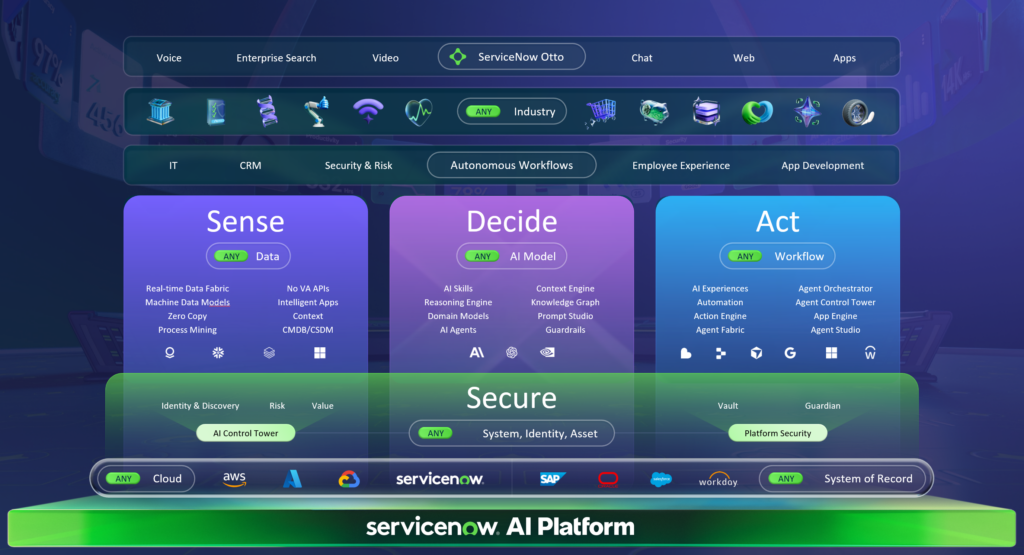Select the DNA helix industry icon
The width and height of the screenshot is (1024, 555).
(x=267, y=111)
